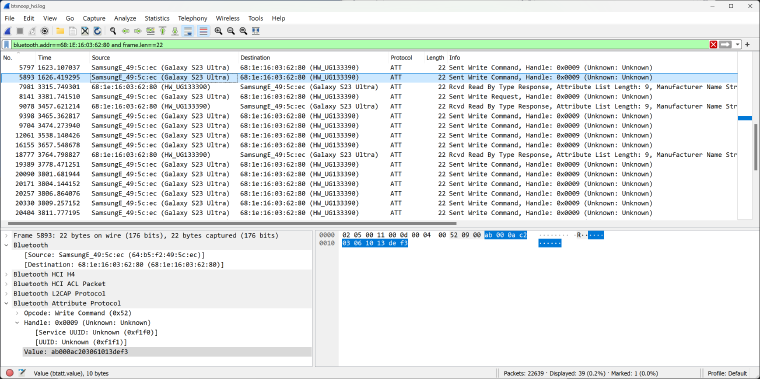Open the Analyze menu
The width and height of the screenshot is (760, 379).
(x=125, y=18)
